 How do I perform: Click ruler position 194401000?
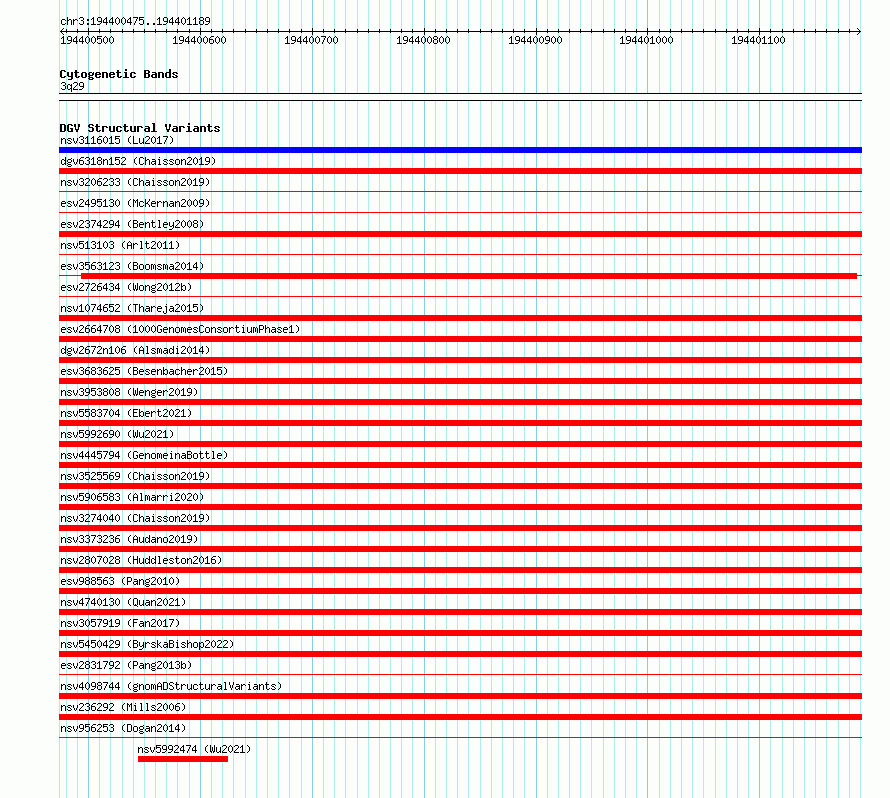pos(646,40)
